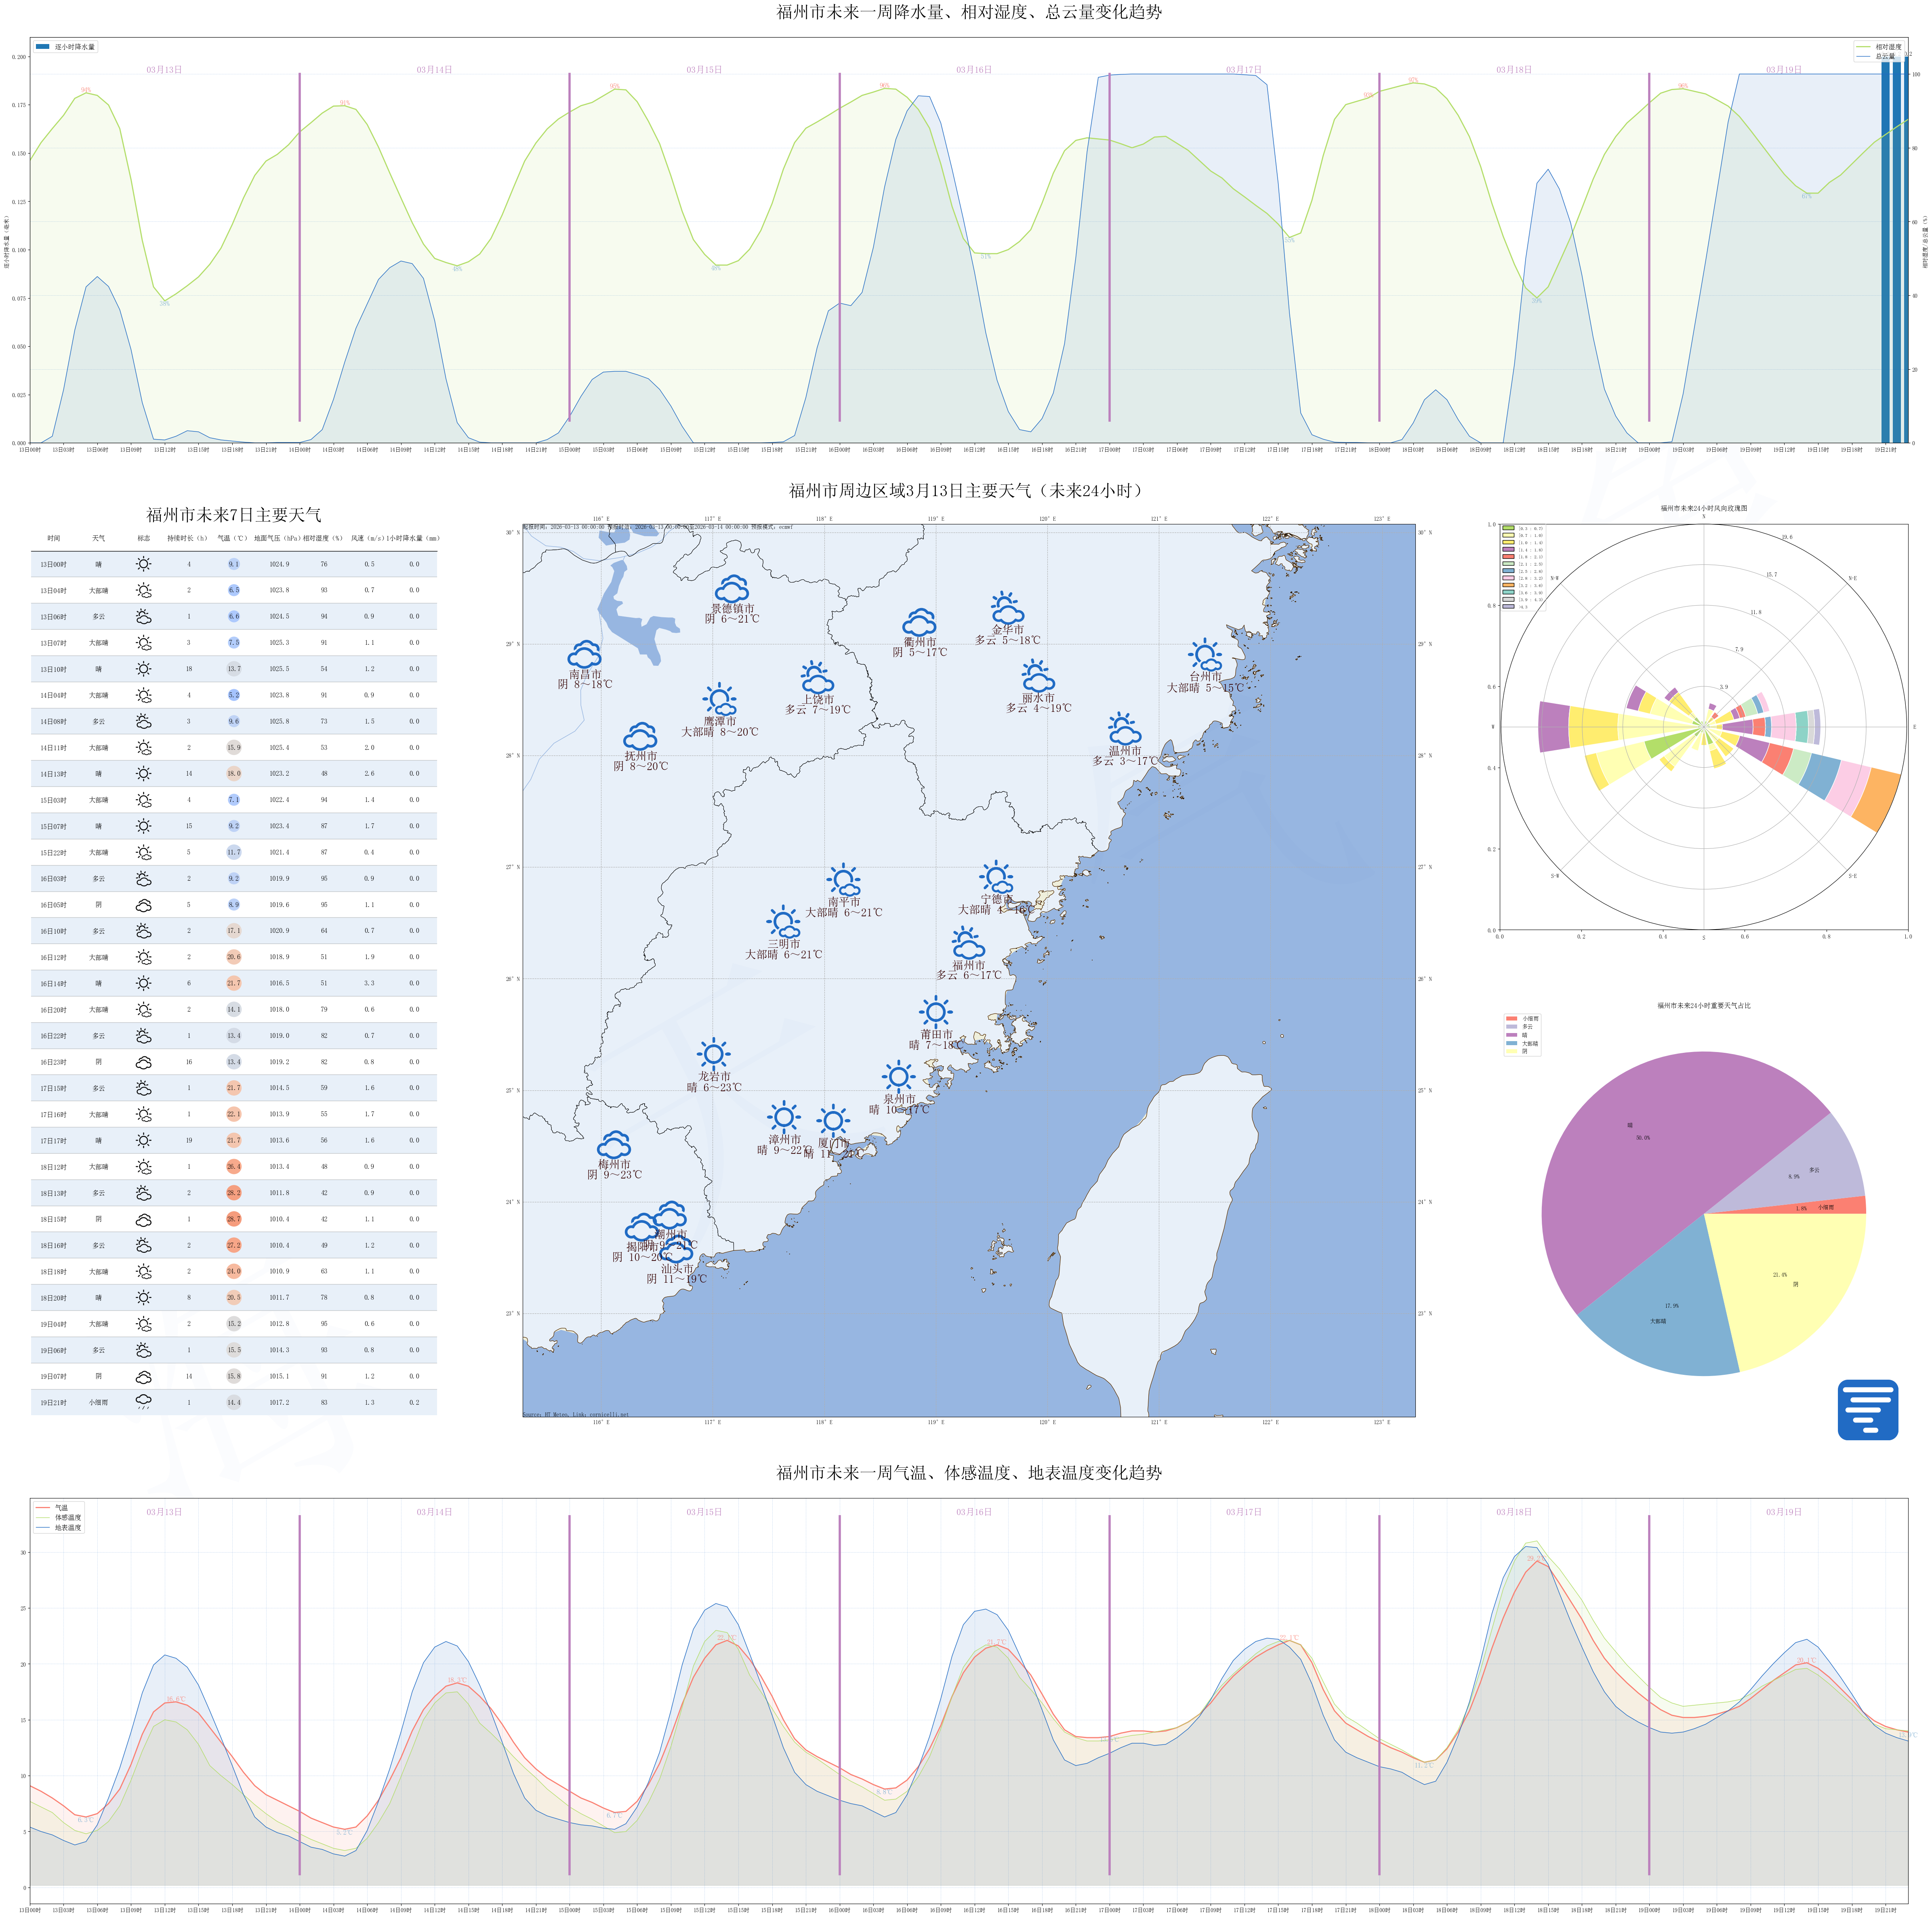Click the 相对湿度 legend entry
Viewport: 1932px width, 1917px height.
click(1888, 47)
